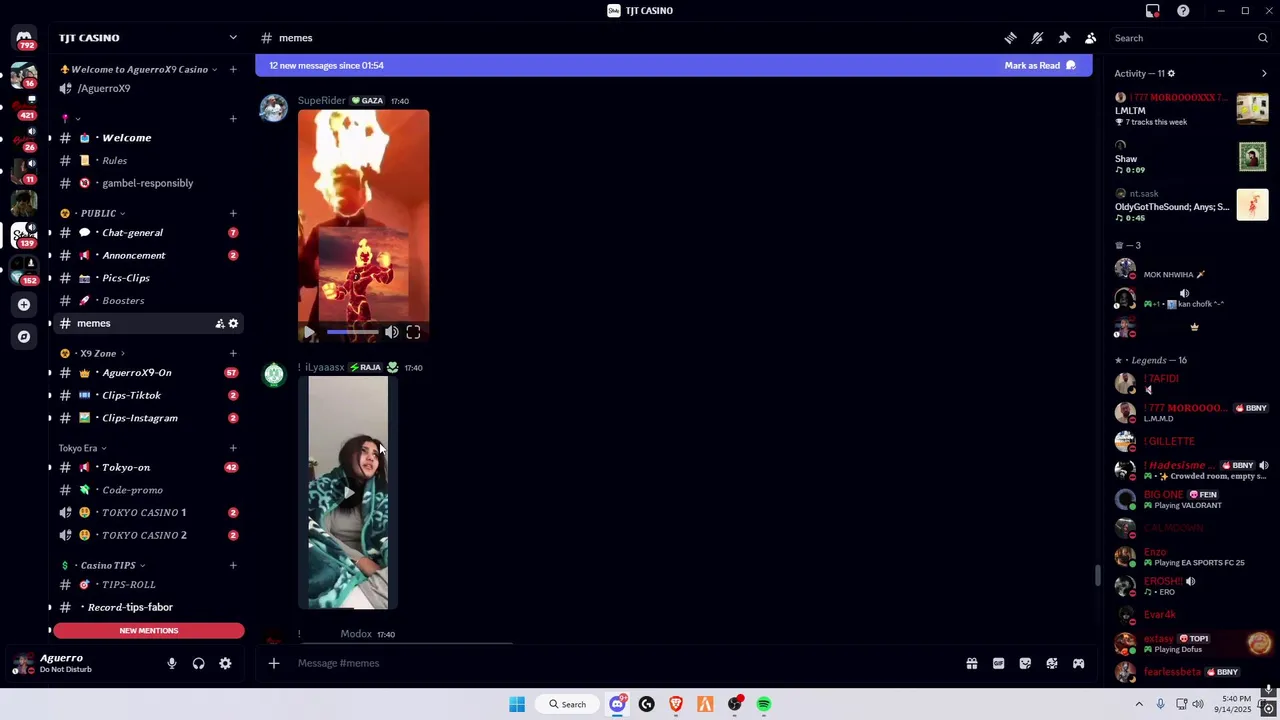Open Record-tips-fabor channel
The height and width of the screenshot is (720, 1280).
pyautogui.click(x=148, y=607)
